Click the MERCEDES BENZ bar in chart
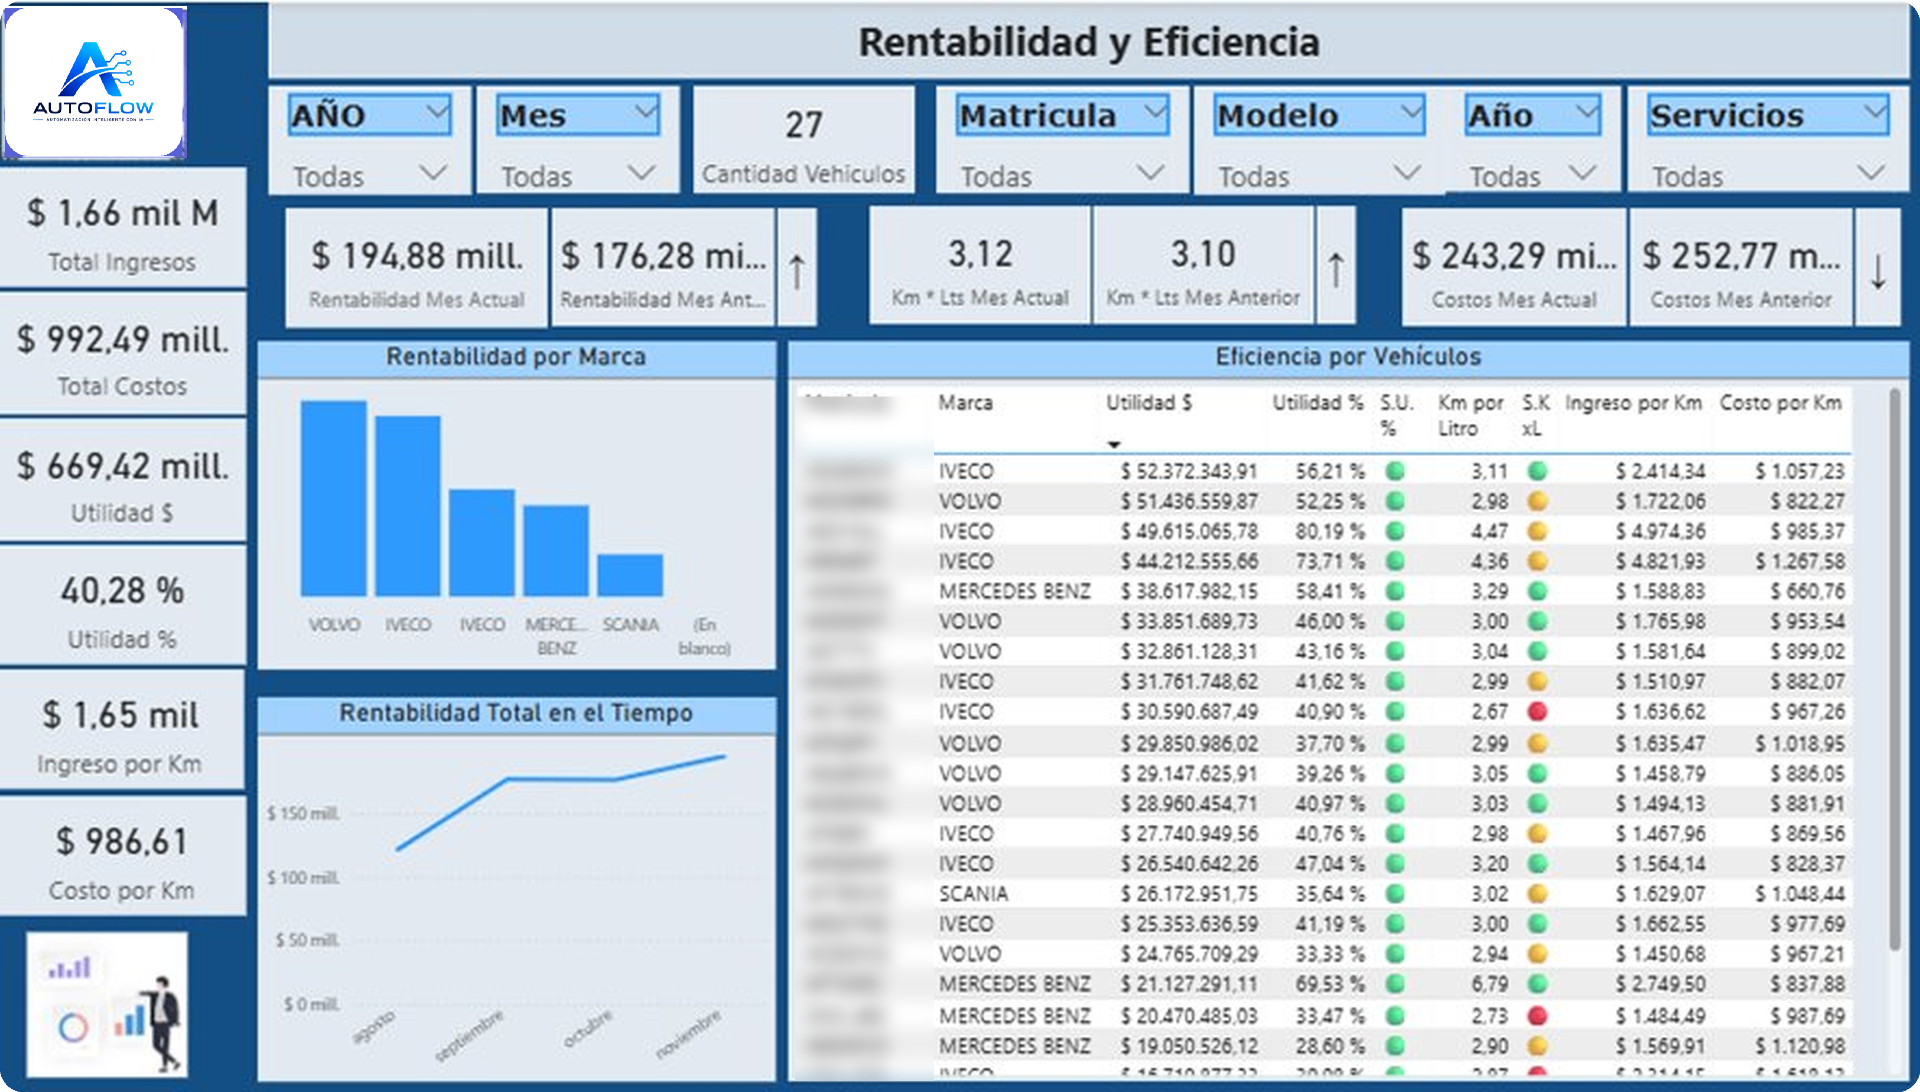This screenshot has width=1920, height=1092. coord(556,551)
